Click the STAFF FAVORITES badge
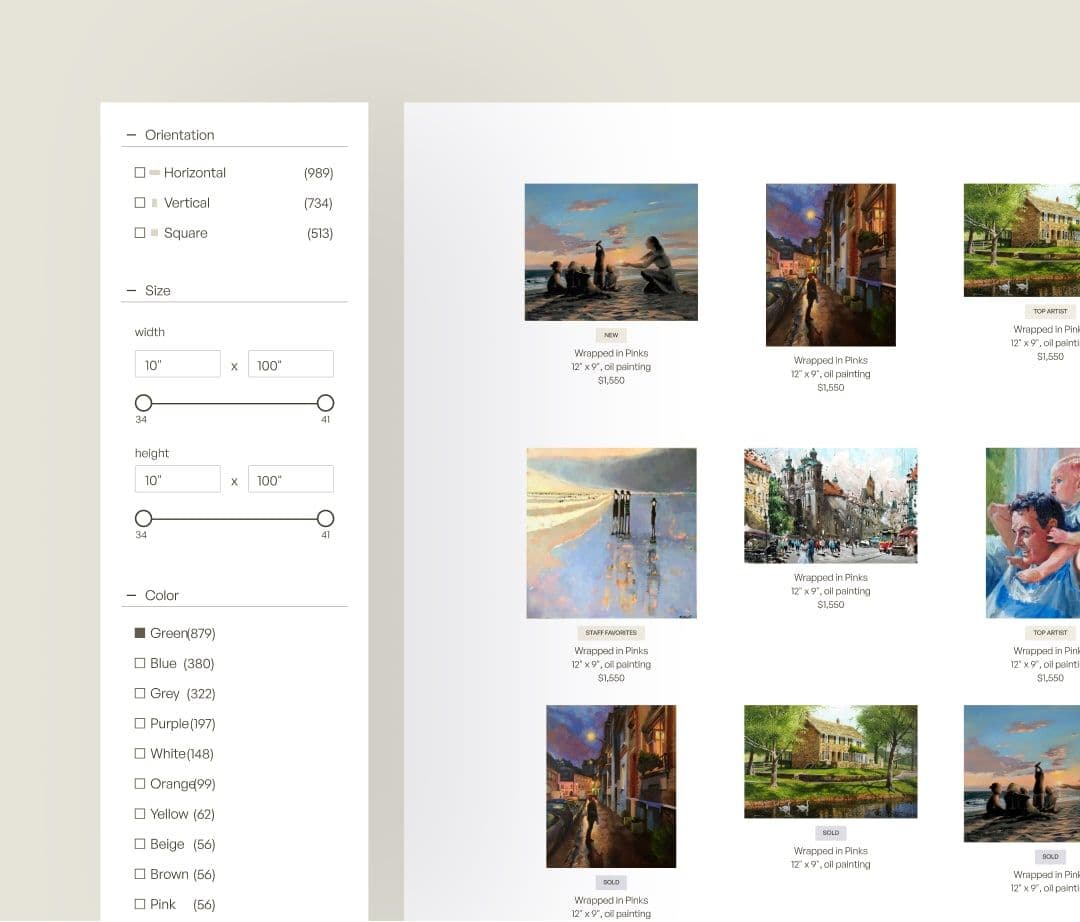The image size is (1080, 922). click(x=611, y=633)
